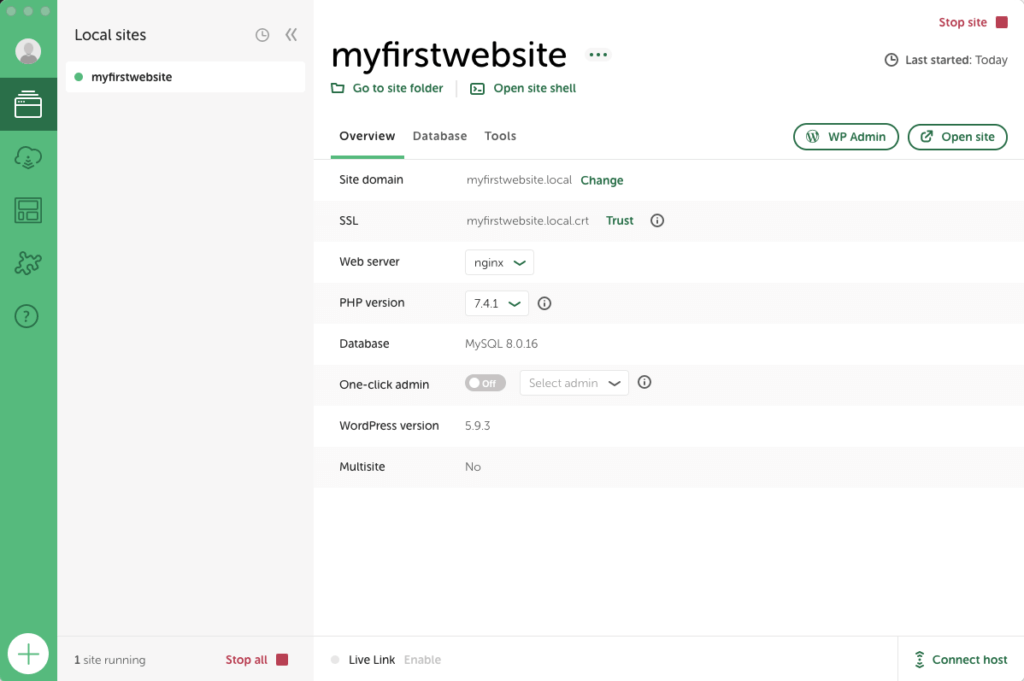Collapse the Local sites sidebar panel
1024x681 pixels.
(x=291, y=35)
